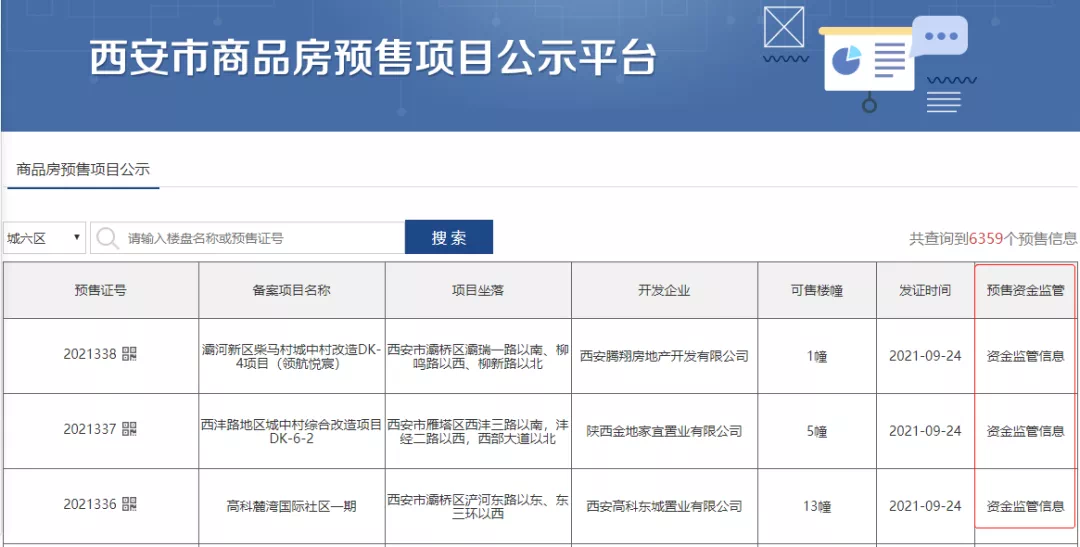Open the 城六区 district dropdown
The width and height of the screenshot is (1080, 547).
[x=45, y=238]
